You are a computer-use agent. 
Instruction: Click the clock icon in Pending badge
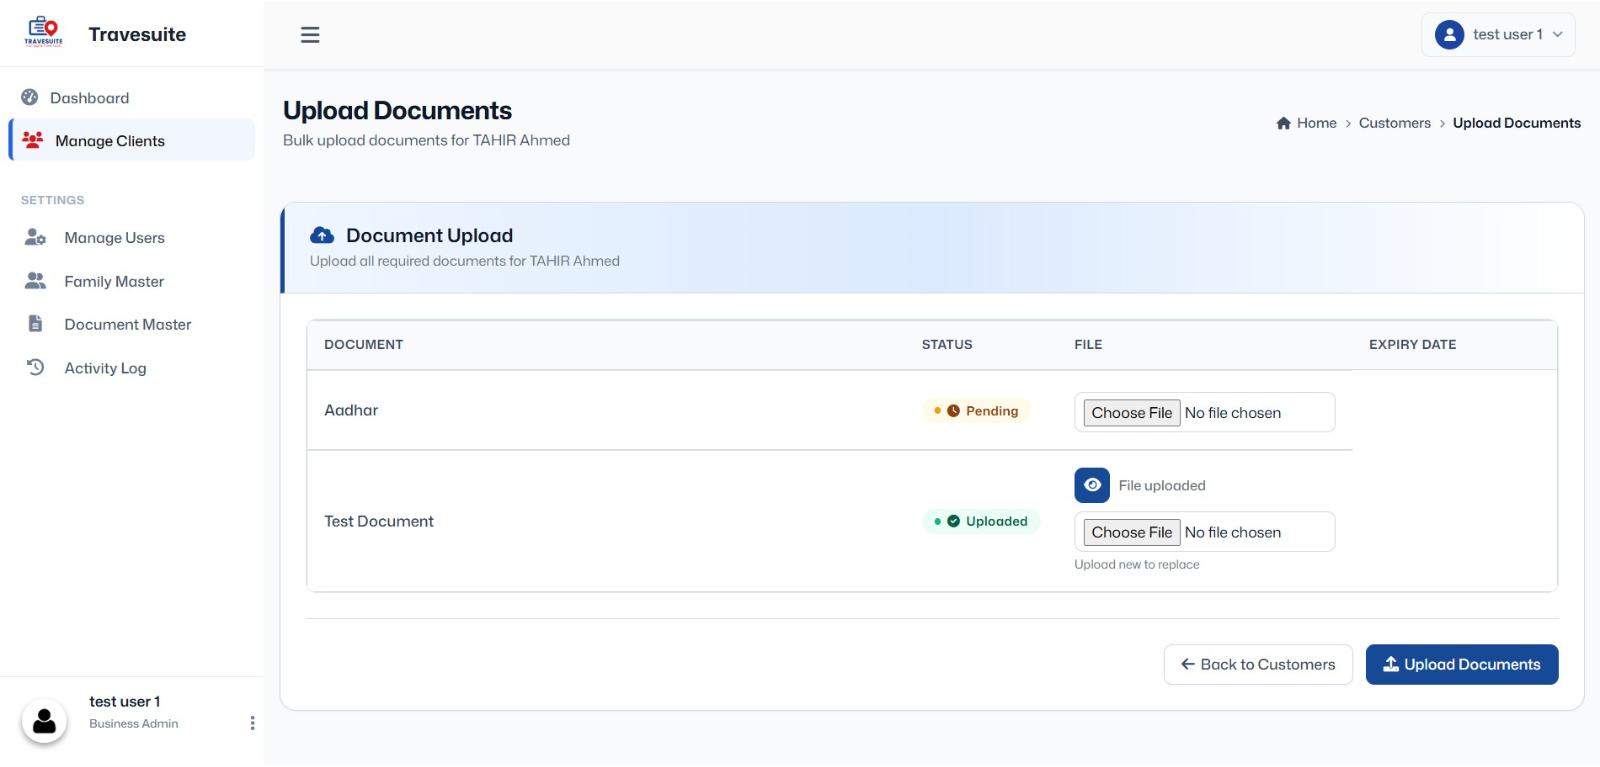point(953,411)
